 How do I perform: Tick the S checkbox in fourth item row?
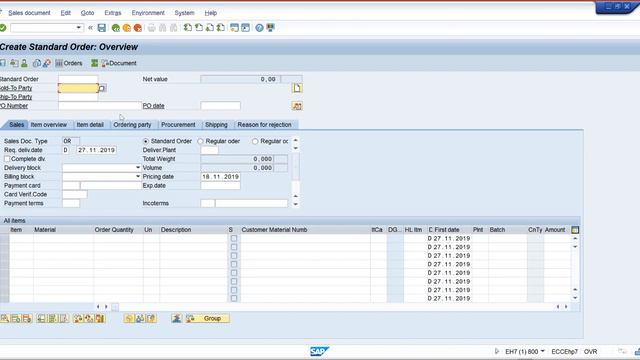pos(234,264)
